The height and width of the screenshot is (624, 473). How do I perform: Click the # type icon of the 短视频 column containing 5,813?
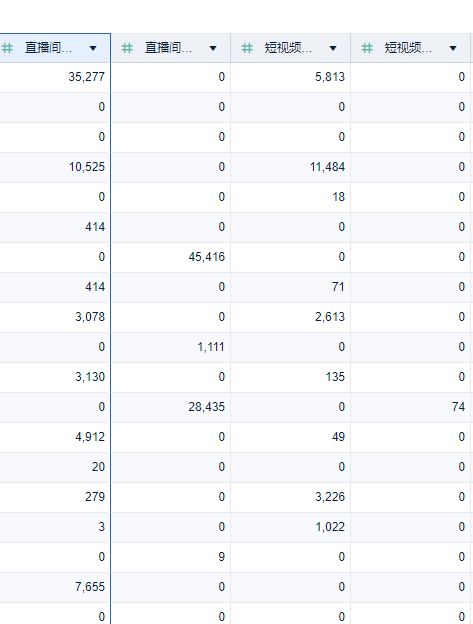[x=247, y=48]
